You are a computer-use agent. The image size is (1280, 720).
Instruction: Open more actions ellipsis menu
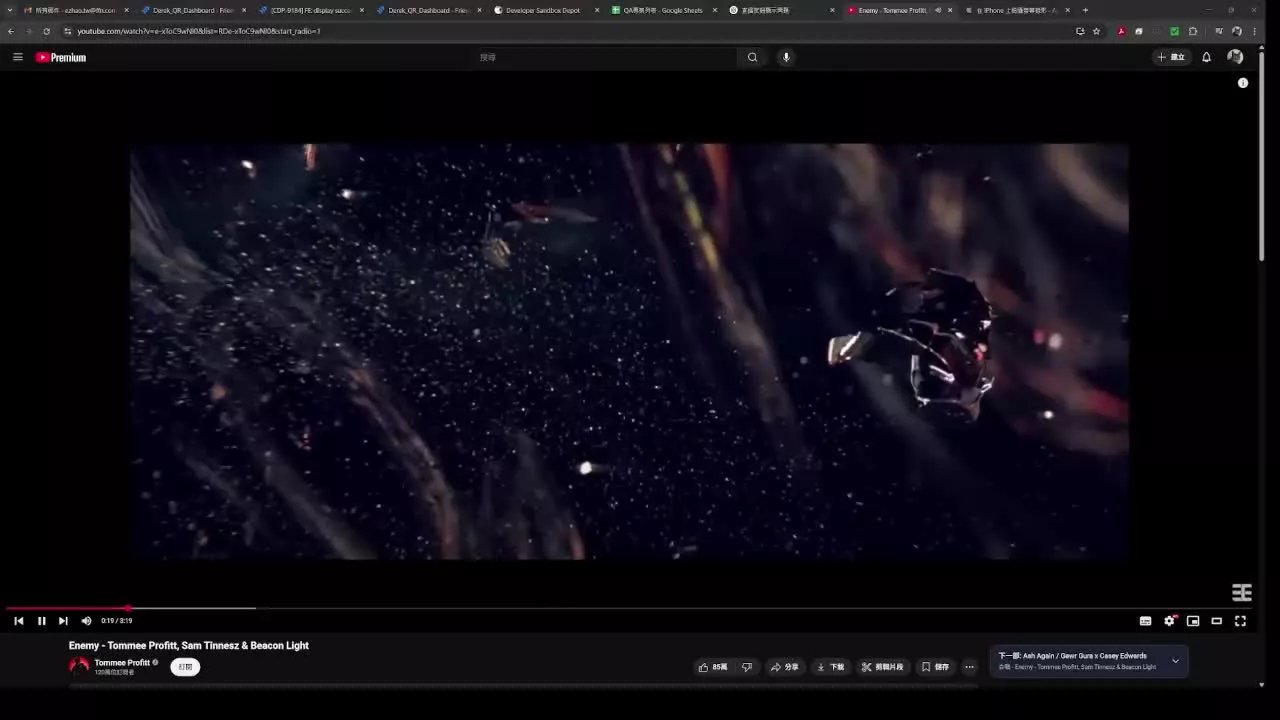(x=969, y=667)
